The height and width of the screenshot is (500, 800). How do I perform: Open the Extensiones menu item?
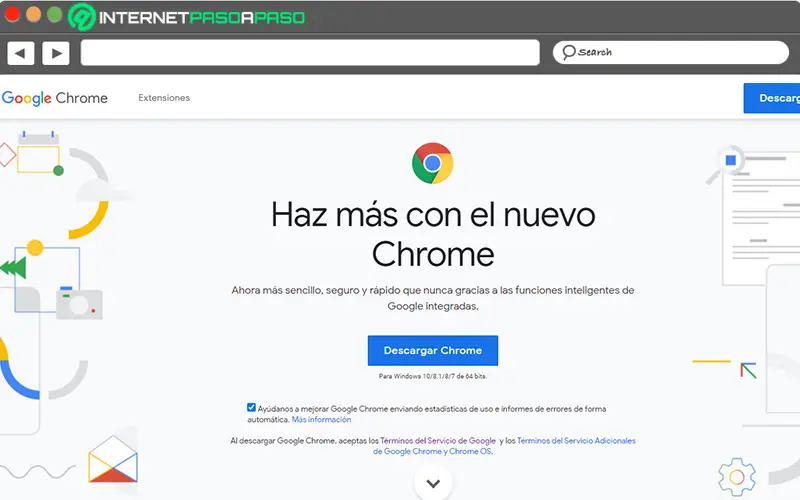pyautogui.click(x=164, y=97)
